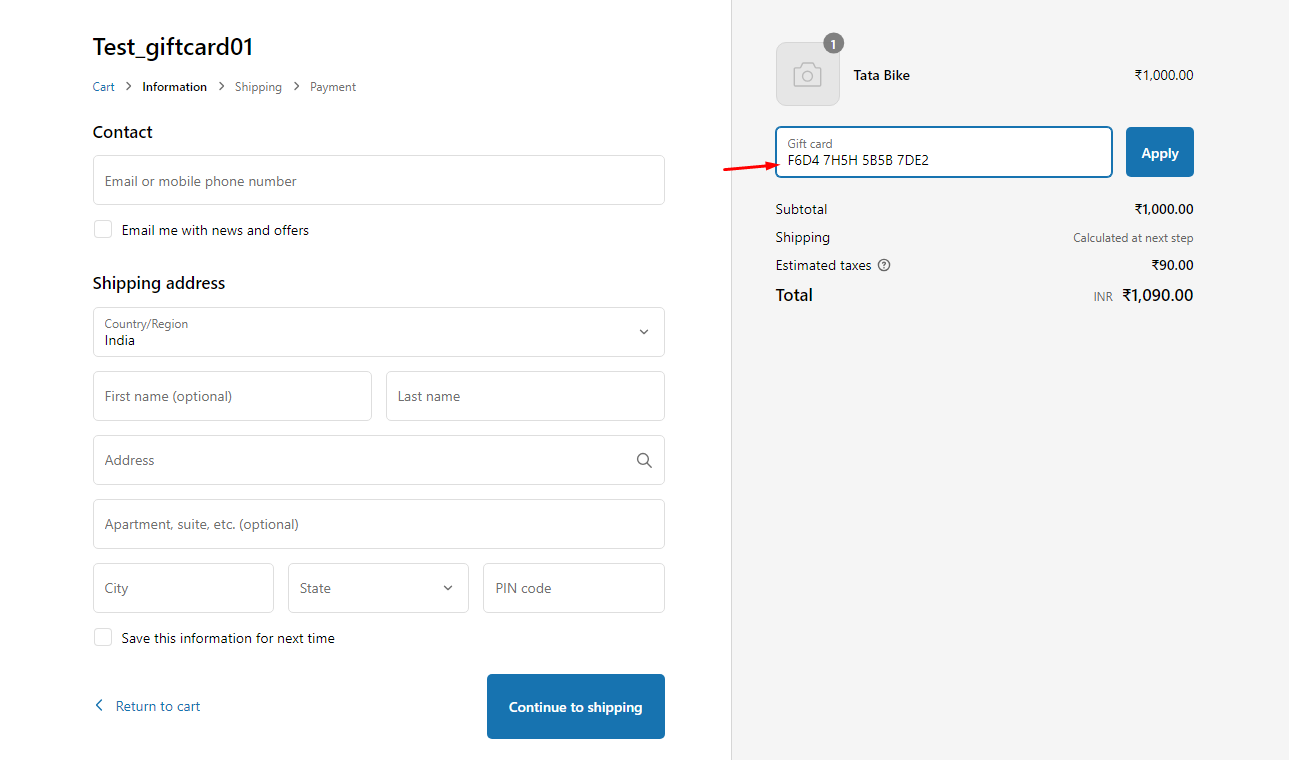Go to Cart breadcrumb link

(x=104, y=87)
